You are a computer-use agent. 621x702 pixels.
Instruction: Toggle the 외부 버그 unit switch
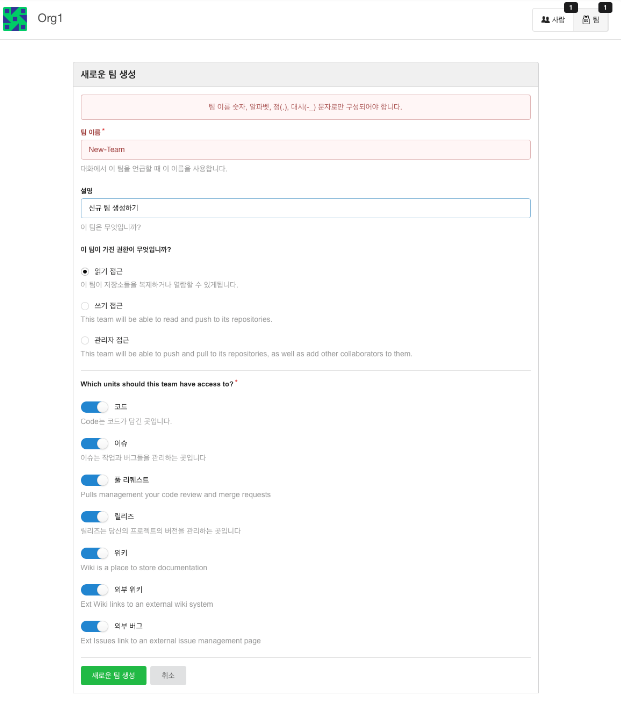coord(94,626)
